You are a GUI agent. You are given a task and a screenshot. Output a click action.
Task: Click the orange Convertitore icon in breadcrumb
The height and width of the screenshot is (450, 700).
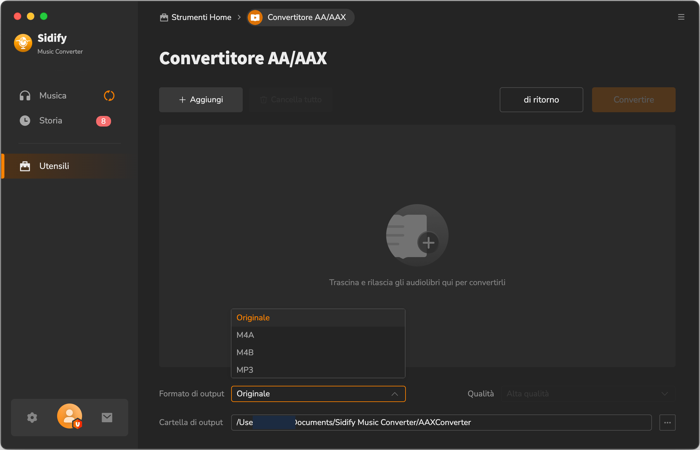(255, 17)
